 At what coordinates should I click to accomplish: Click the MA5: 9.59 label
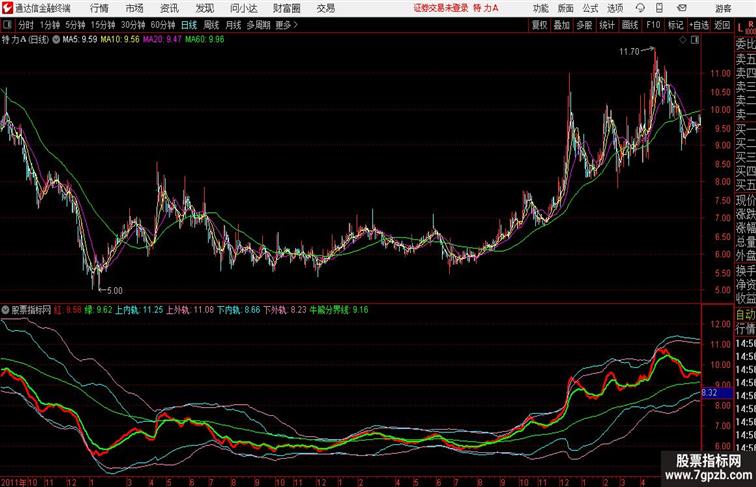(x=80, y=40)
